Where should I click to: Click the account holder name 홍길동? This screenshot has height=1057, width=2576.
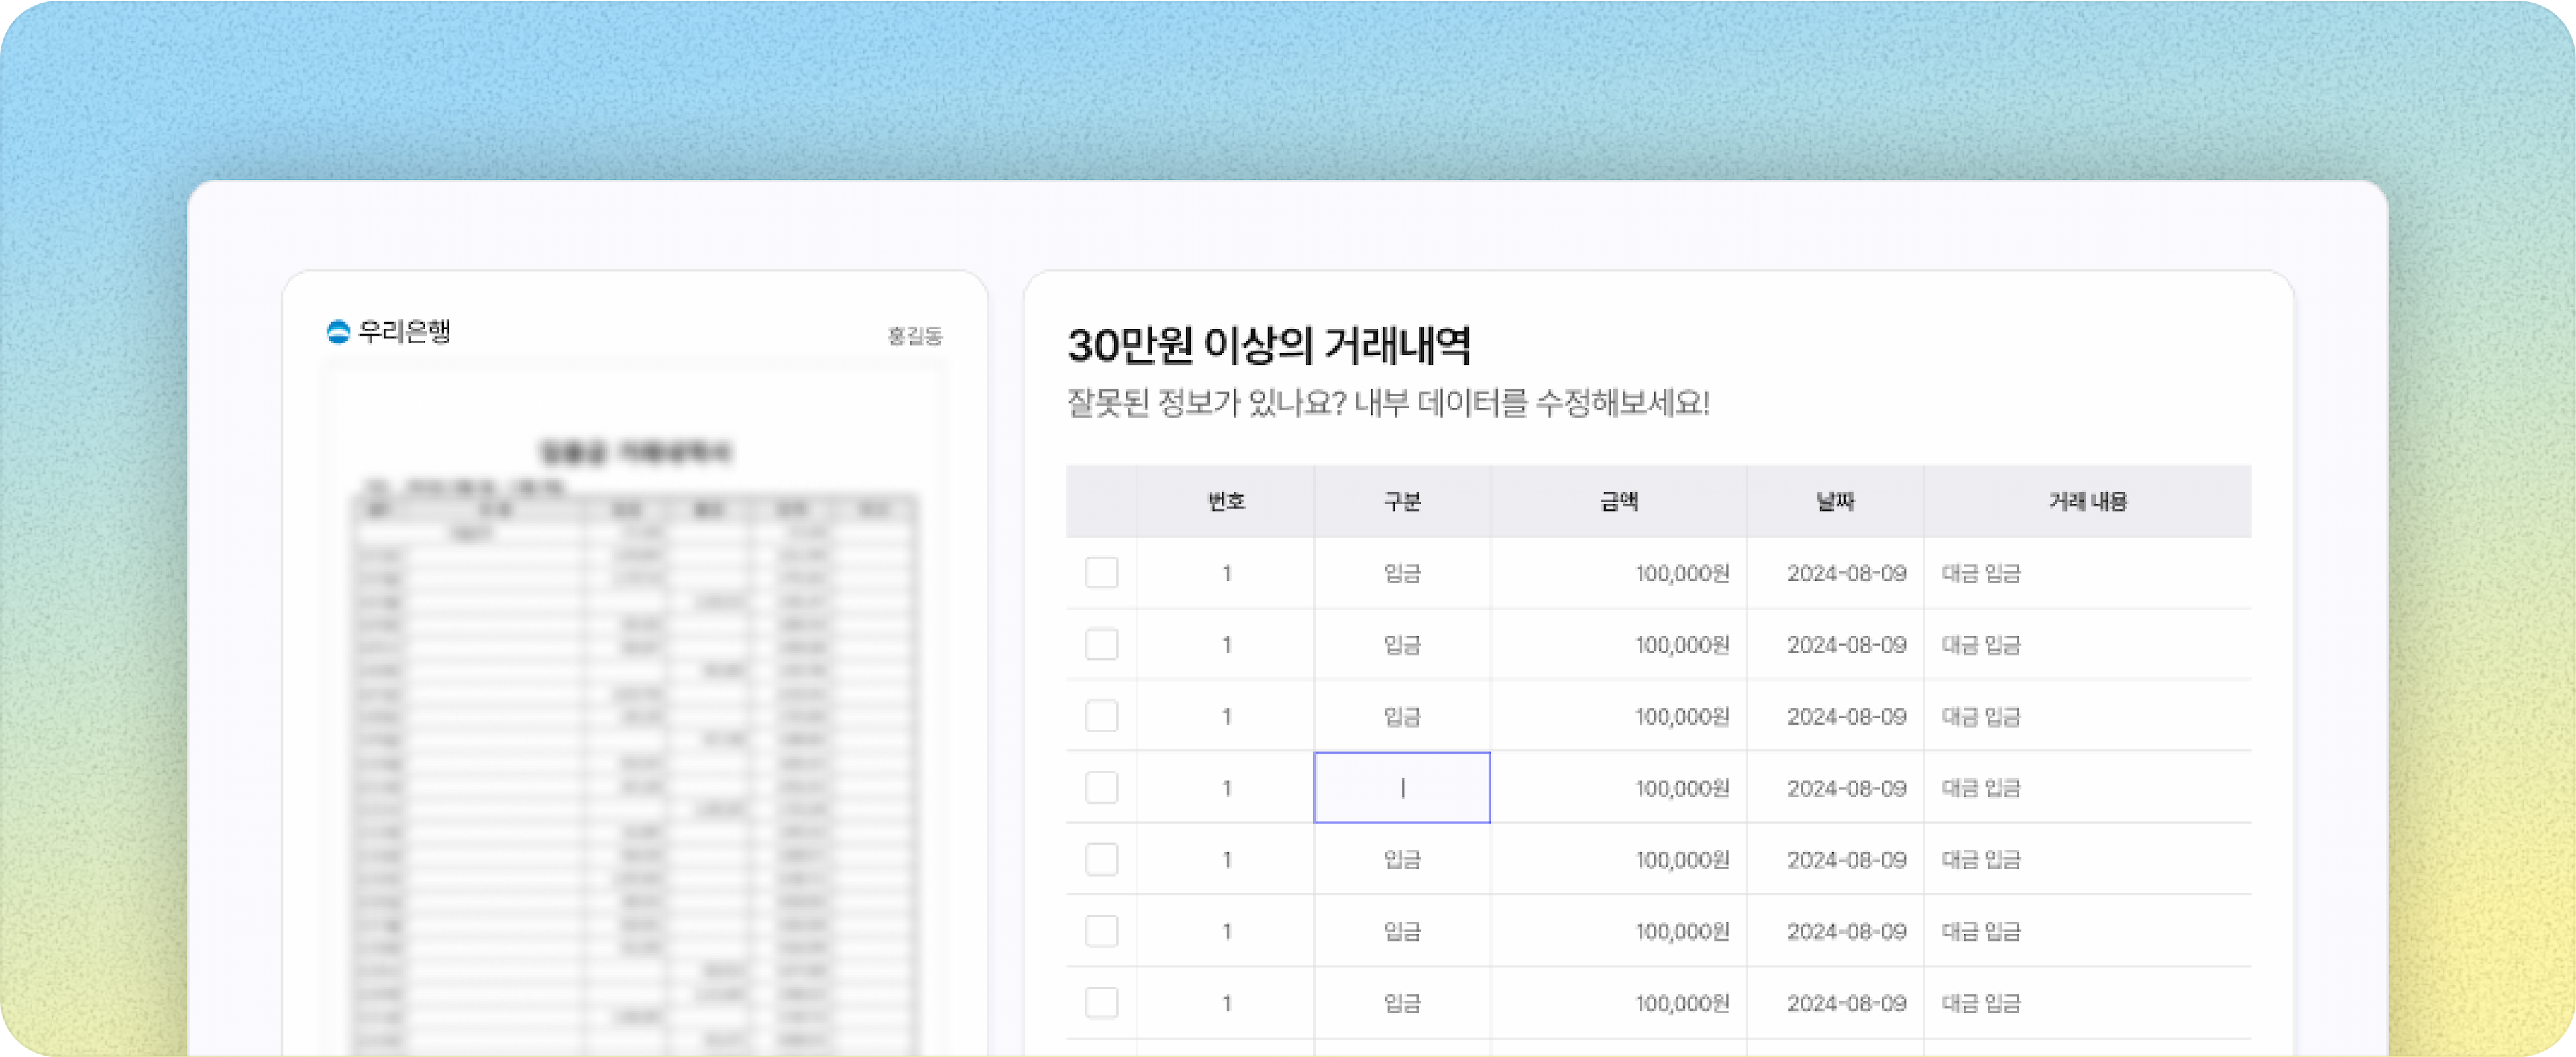(915, 336)
